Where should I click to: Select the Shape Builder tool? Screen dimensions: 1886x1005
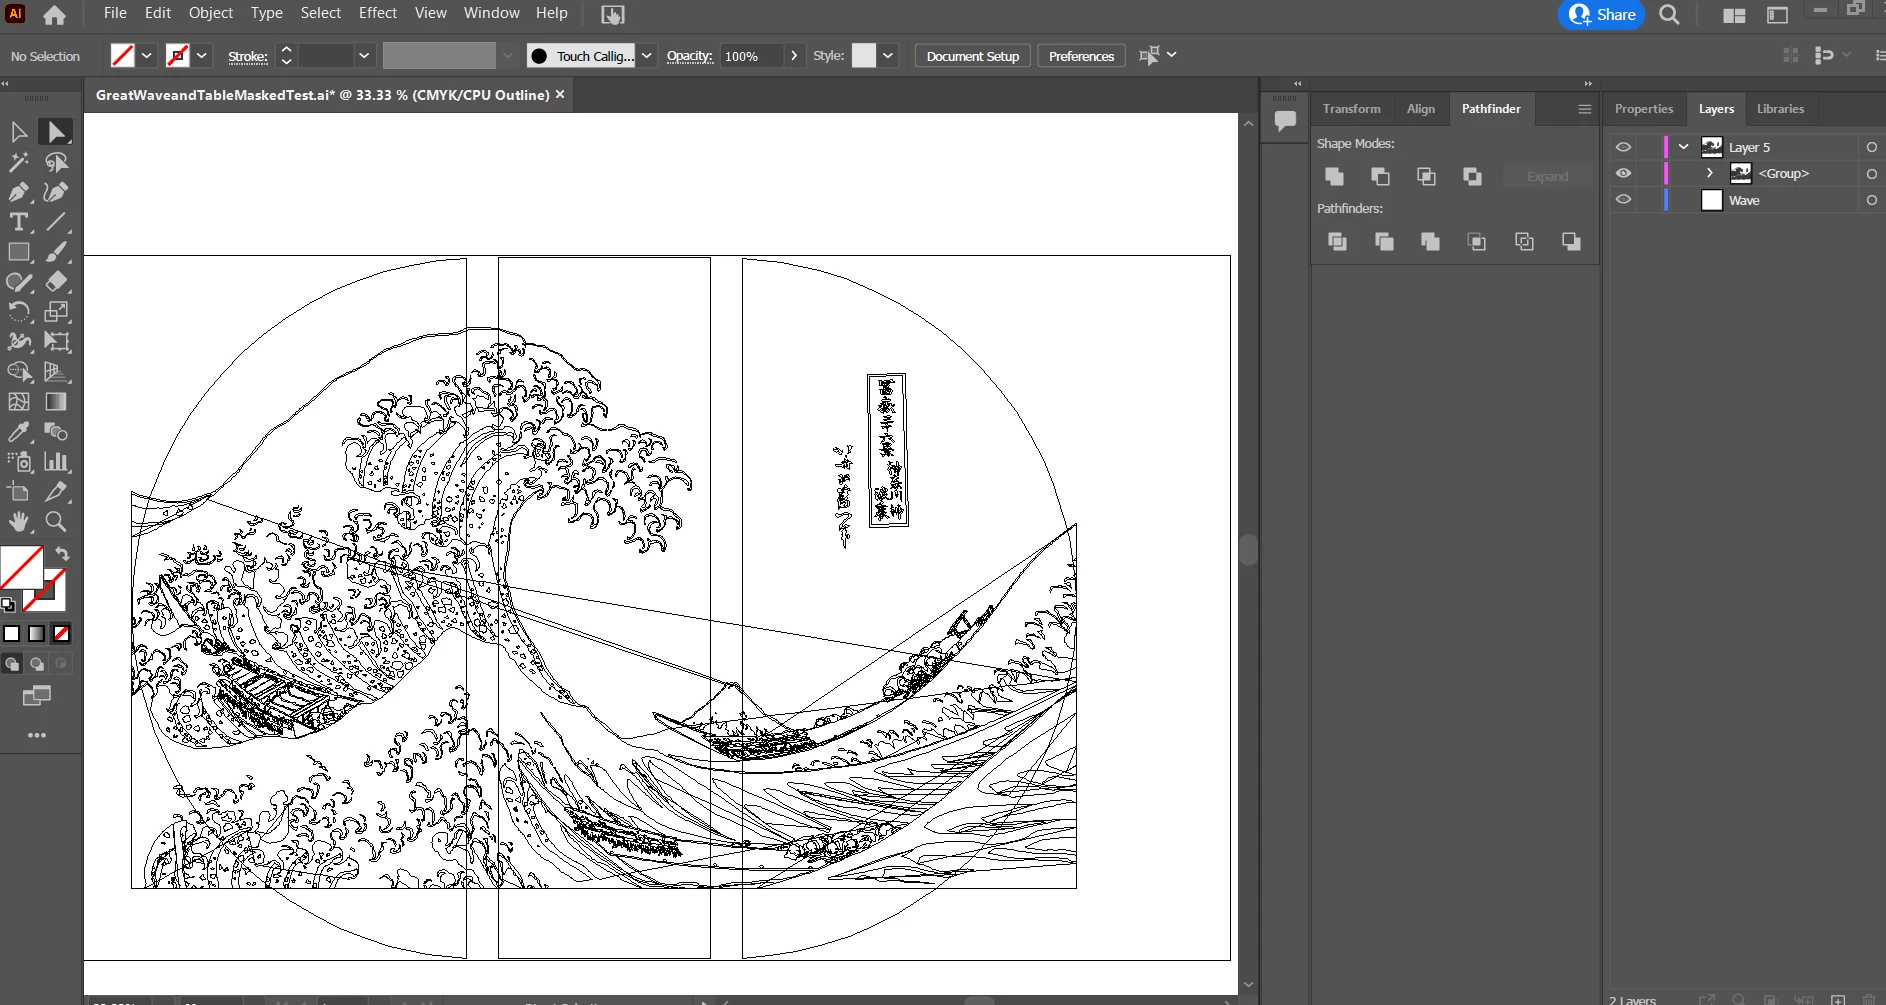coord(18,372)
